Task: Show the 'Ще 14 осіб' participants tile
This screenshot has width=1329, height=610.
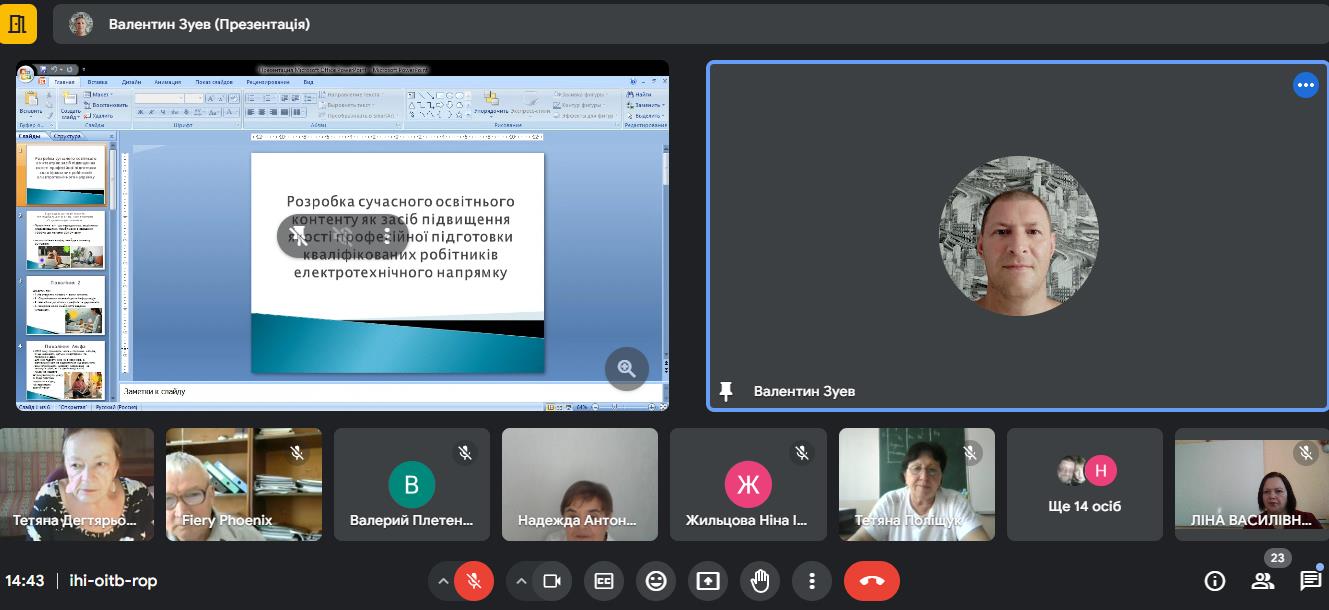Action: [1084, 485]
